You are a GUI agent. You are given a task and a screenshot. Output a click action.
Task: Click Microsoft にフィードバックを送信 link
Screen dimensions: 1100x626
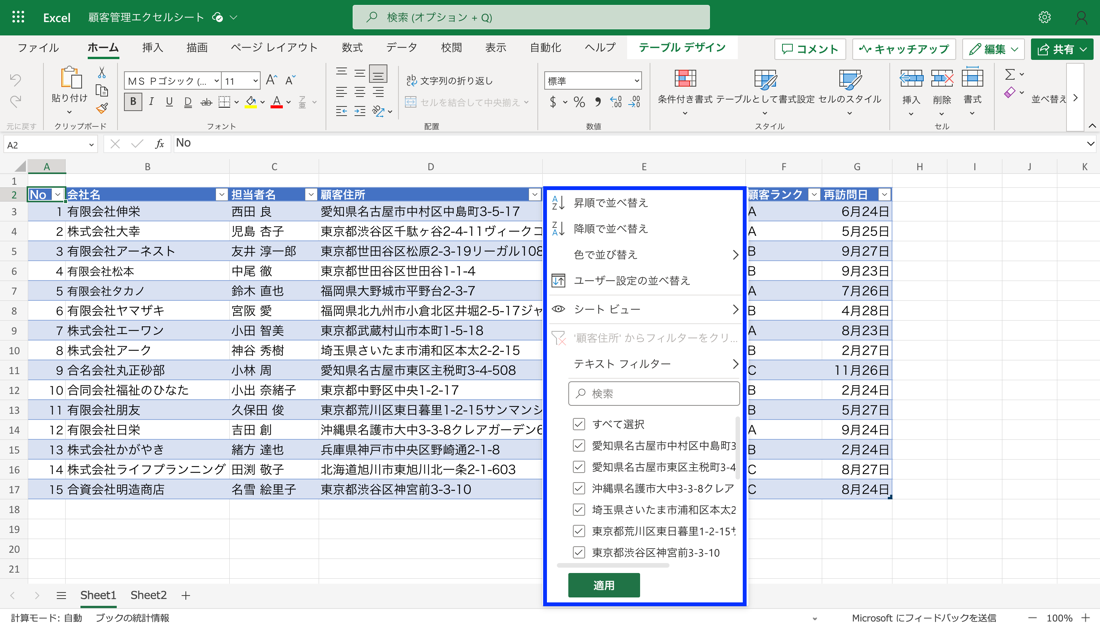(x=923, y=618)
